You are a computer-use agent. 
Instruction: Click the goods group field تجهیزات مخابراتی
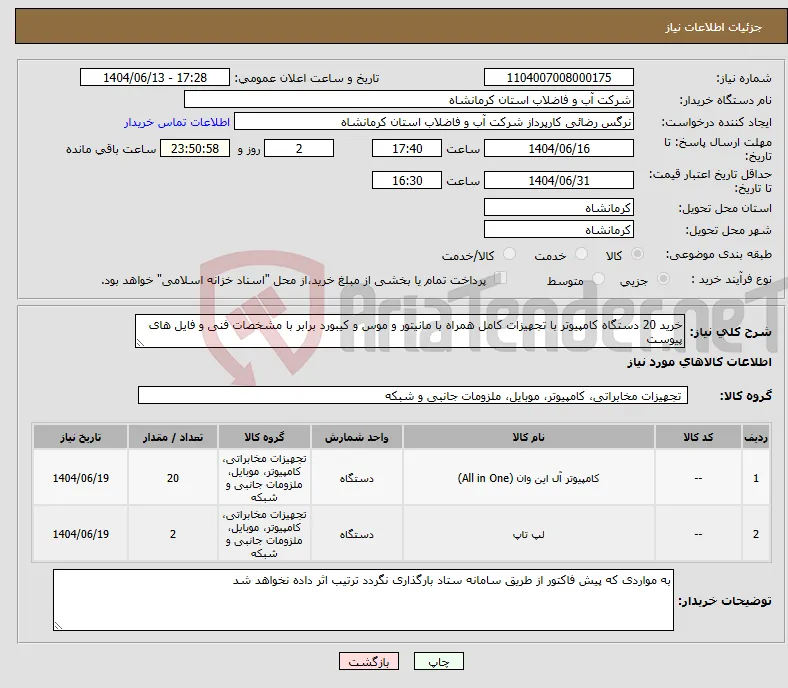point(413,396)
